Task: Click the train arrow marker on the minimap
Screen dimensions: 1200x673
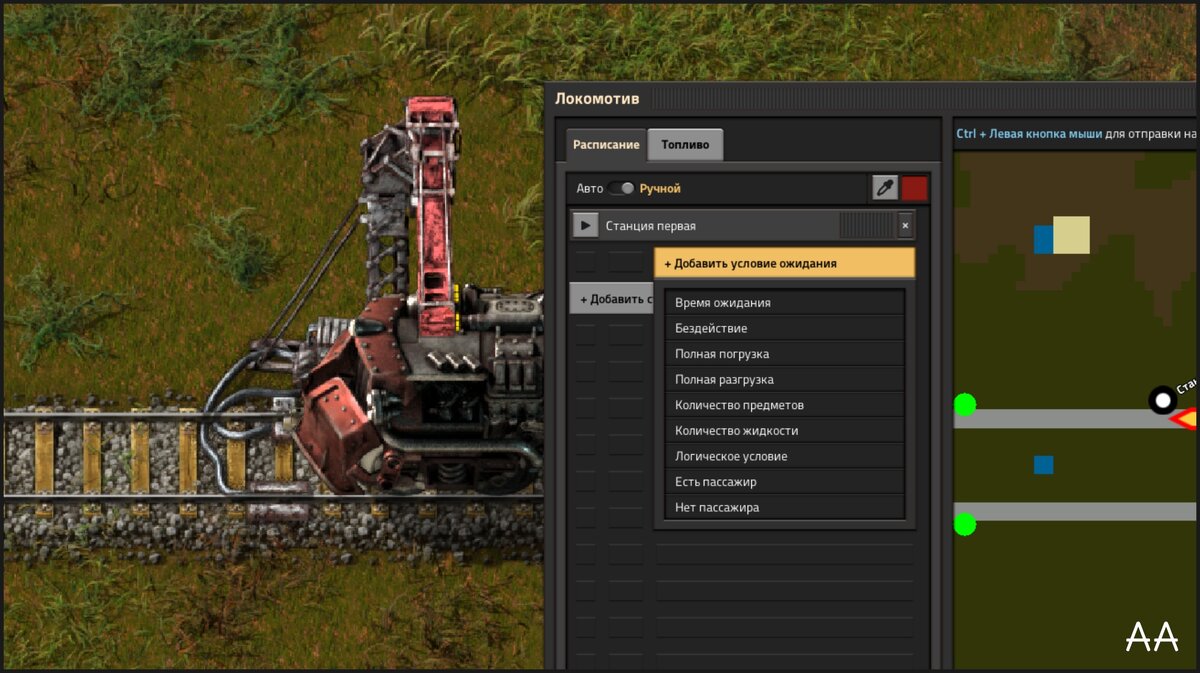Action: pos(1184,418)
